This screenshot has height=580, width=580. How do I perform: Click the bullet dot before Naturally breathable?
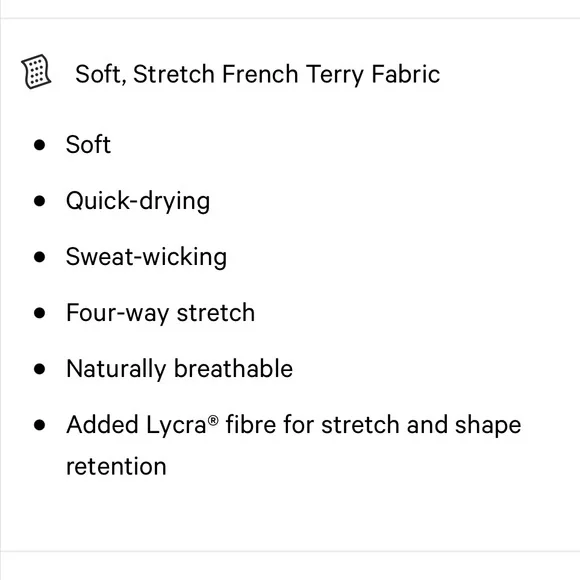click(x=40, y=369)
